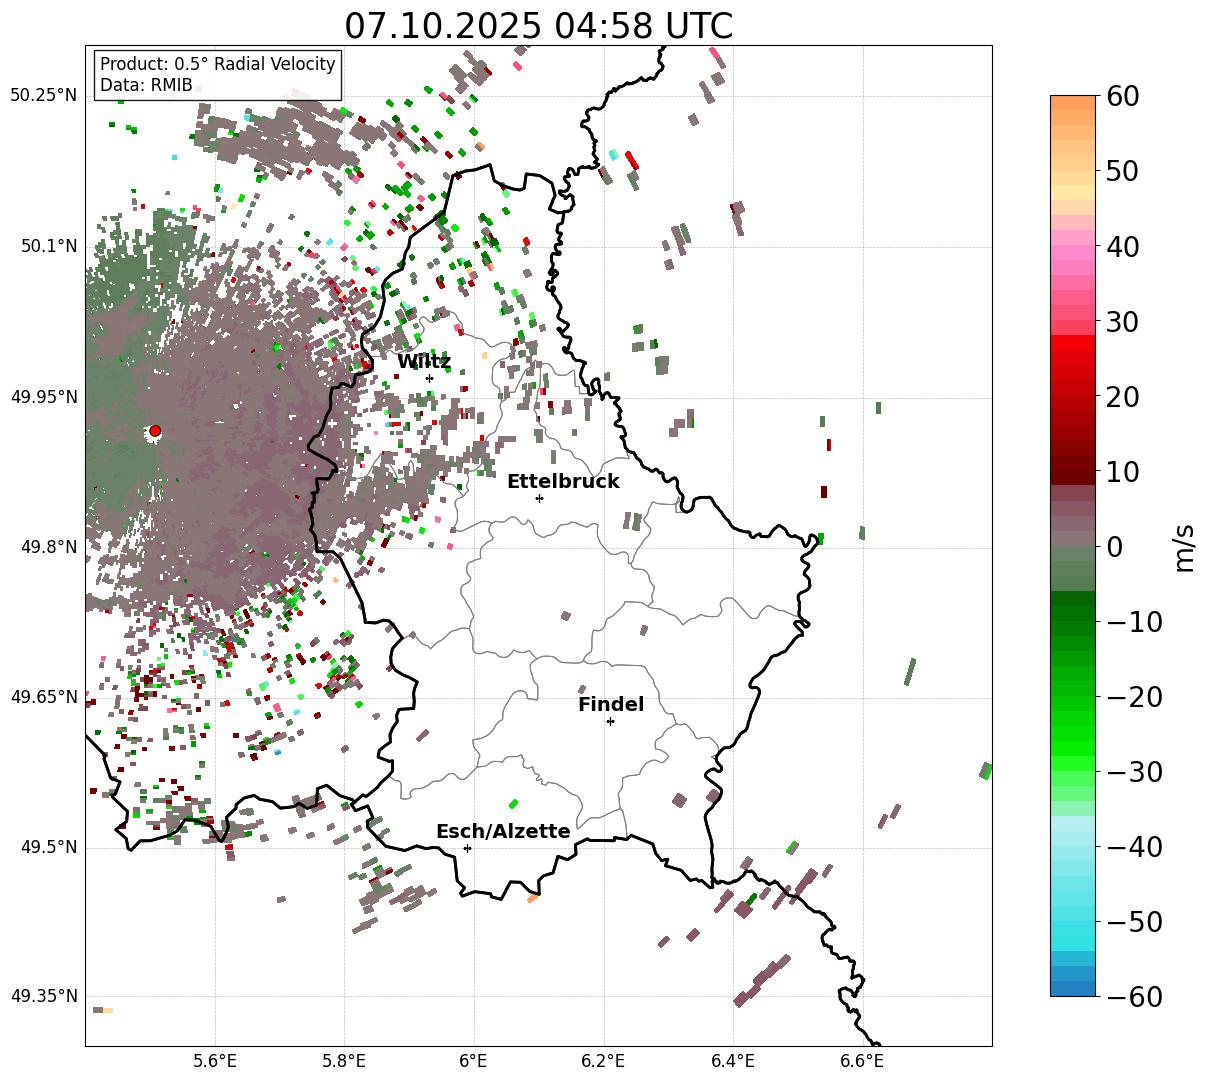Click the Findel station label

click(x=611, y=705)
